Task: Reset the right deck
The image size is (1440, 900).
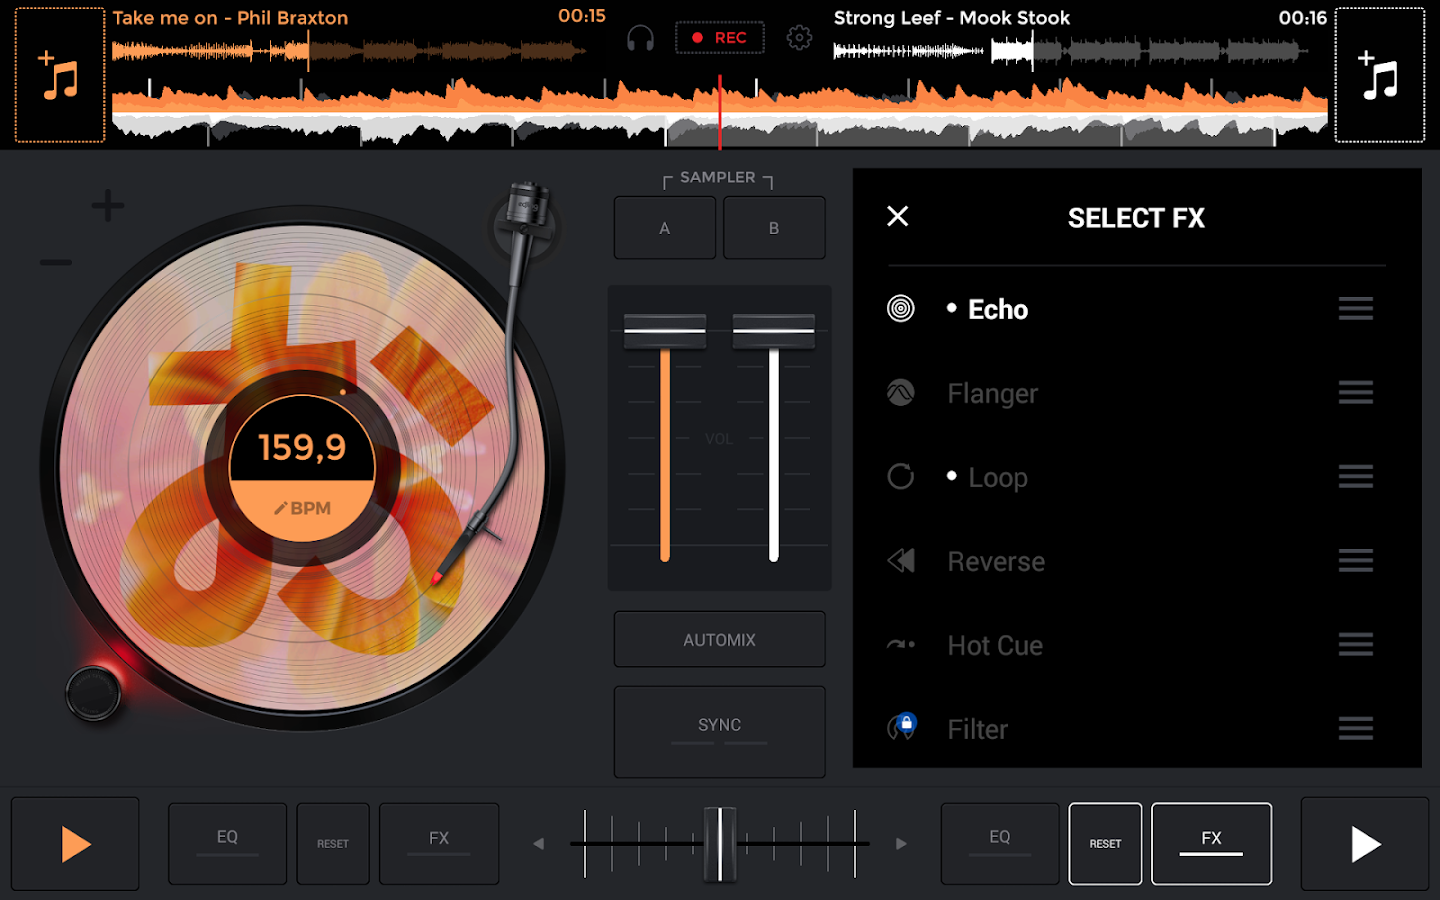Action: coord(1105,844)
